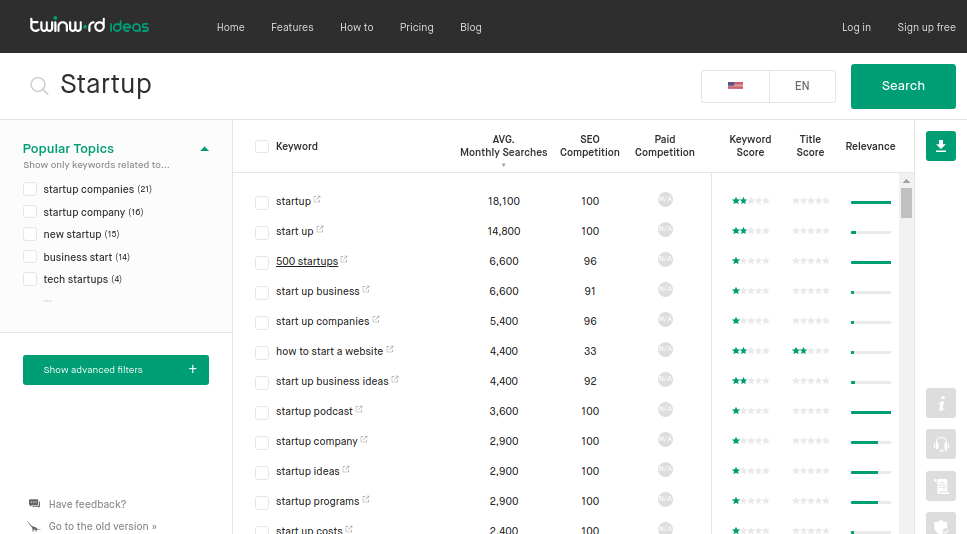
Task: Tick the checkbox for '500 startups' keyword
Action: tap(262, 262)
